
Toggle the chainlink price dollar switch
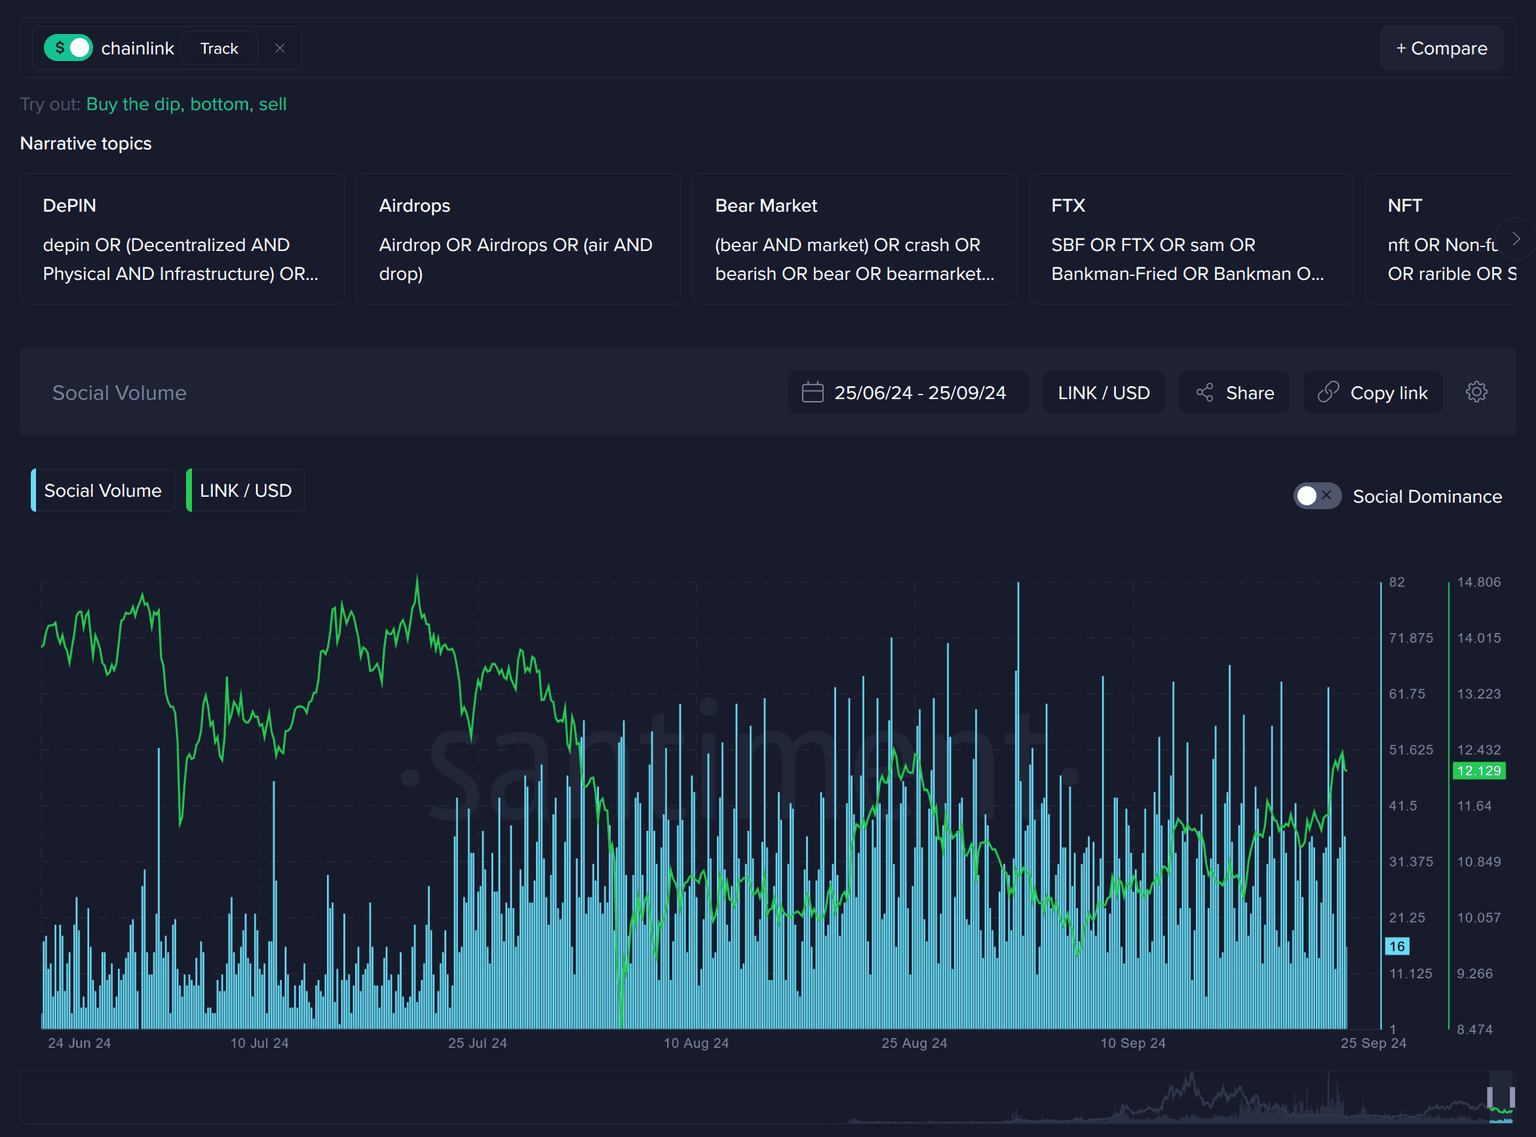pos(68,48)
